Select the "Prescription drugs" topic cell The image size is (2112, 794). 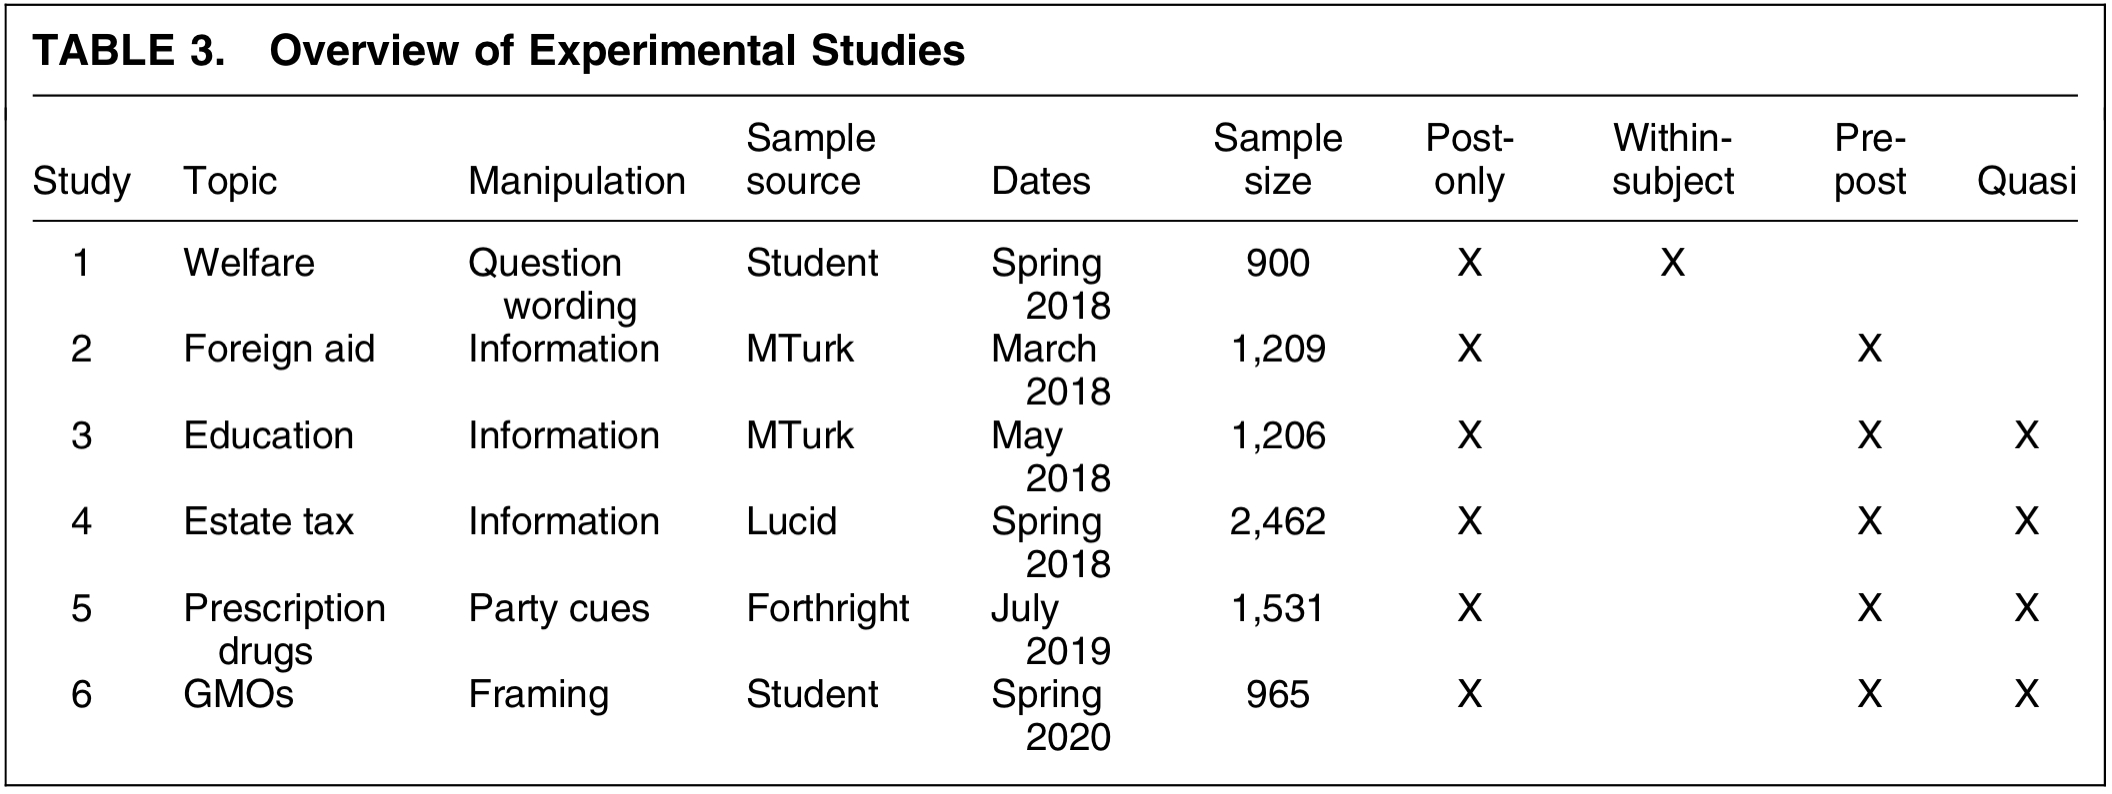click(283, 629)
